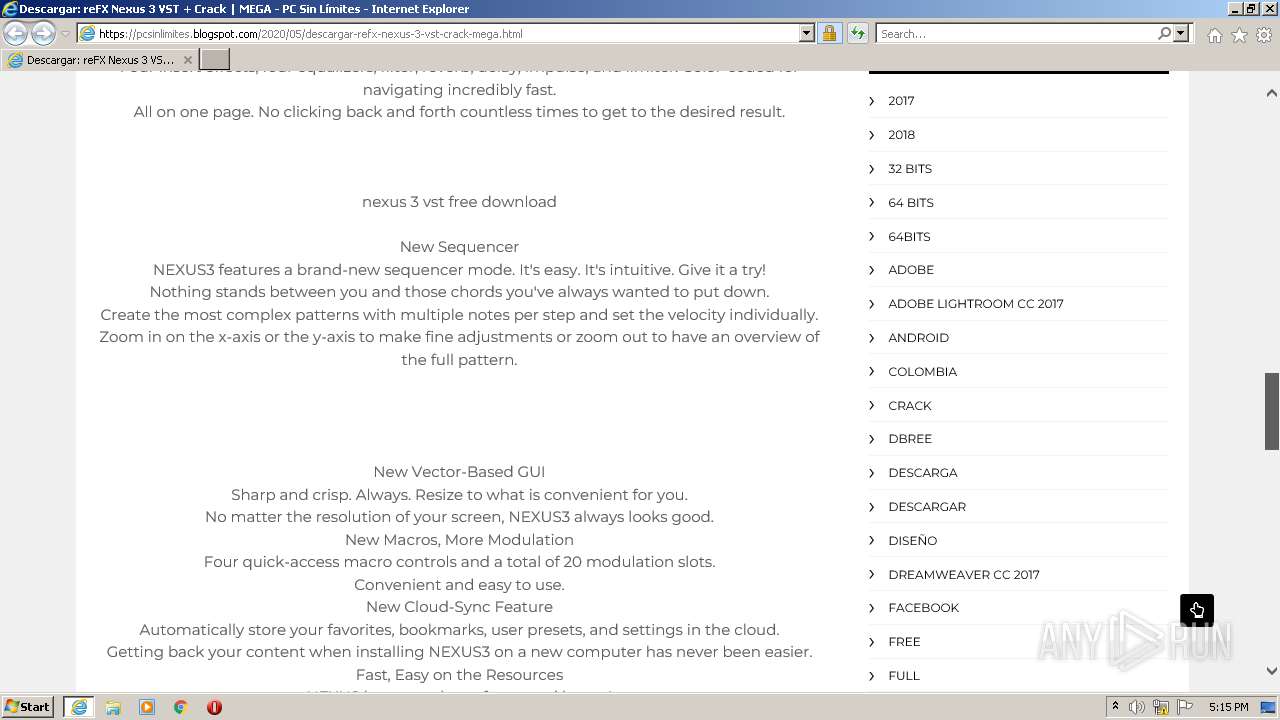Open the FREE label
Screen dimensions: 1280x720
[904, 642]
